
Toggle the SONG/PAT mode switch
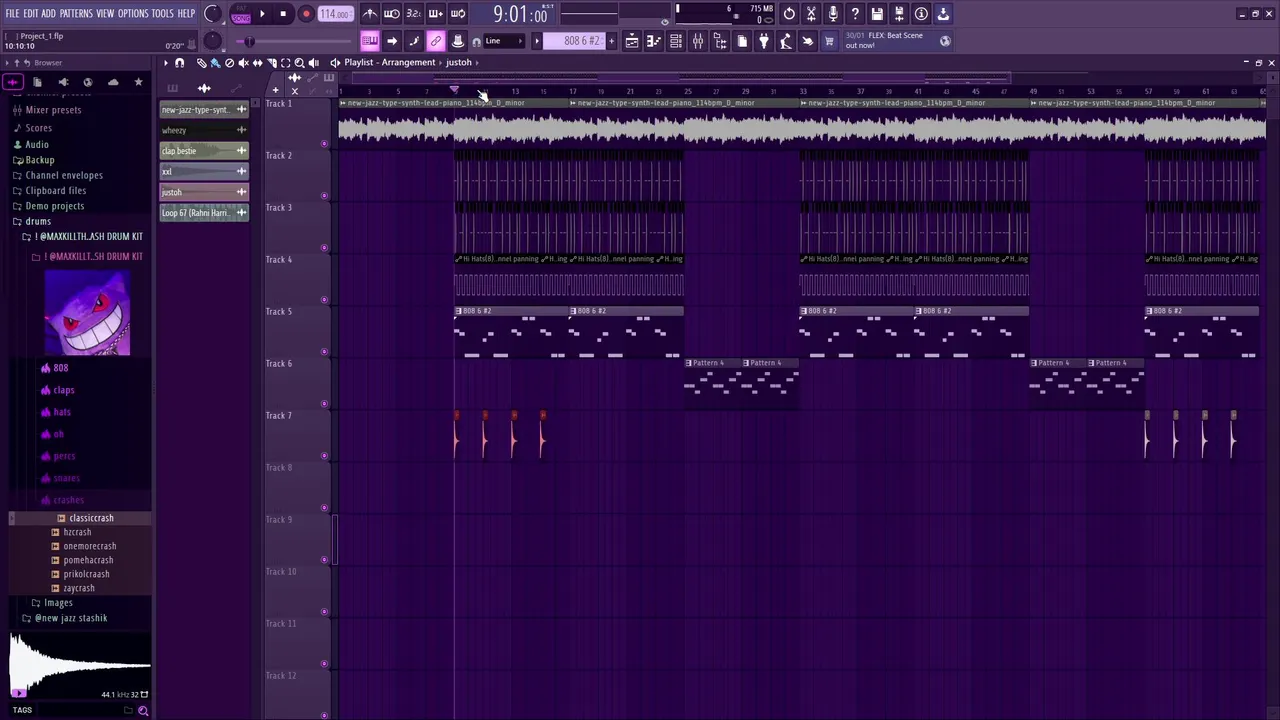pos(241,15)
